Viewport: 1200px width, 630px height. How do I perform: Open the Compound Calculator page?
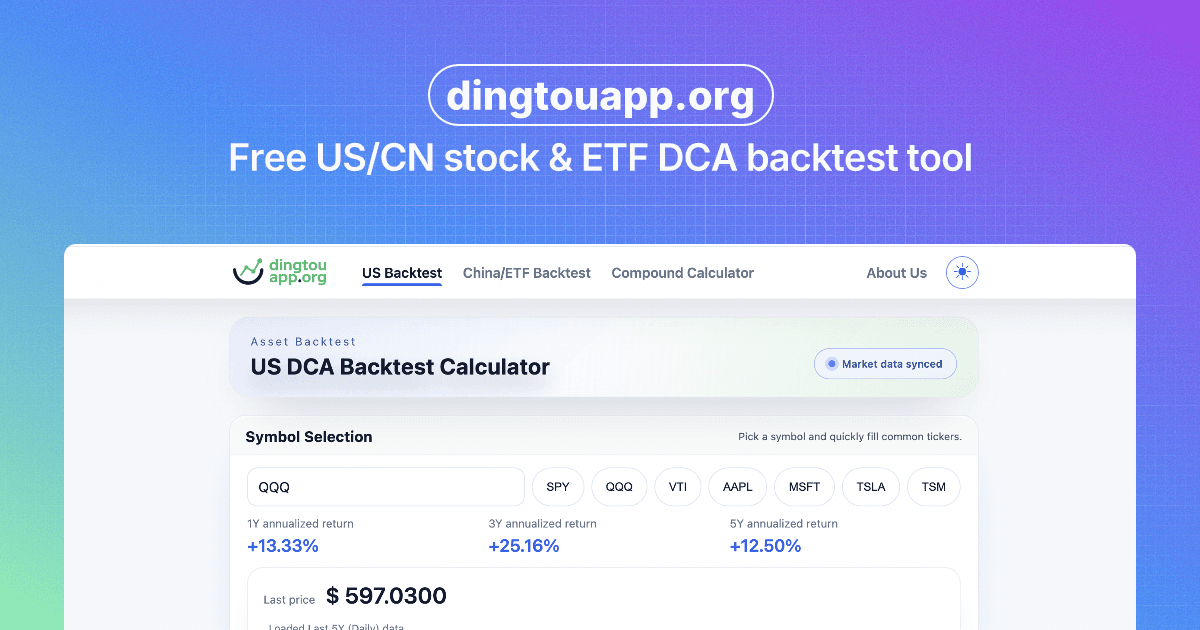(x=682, y=272)
